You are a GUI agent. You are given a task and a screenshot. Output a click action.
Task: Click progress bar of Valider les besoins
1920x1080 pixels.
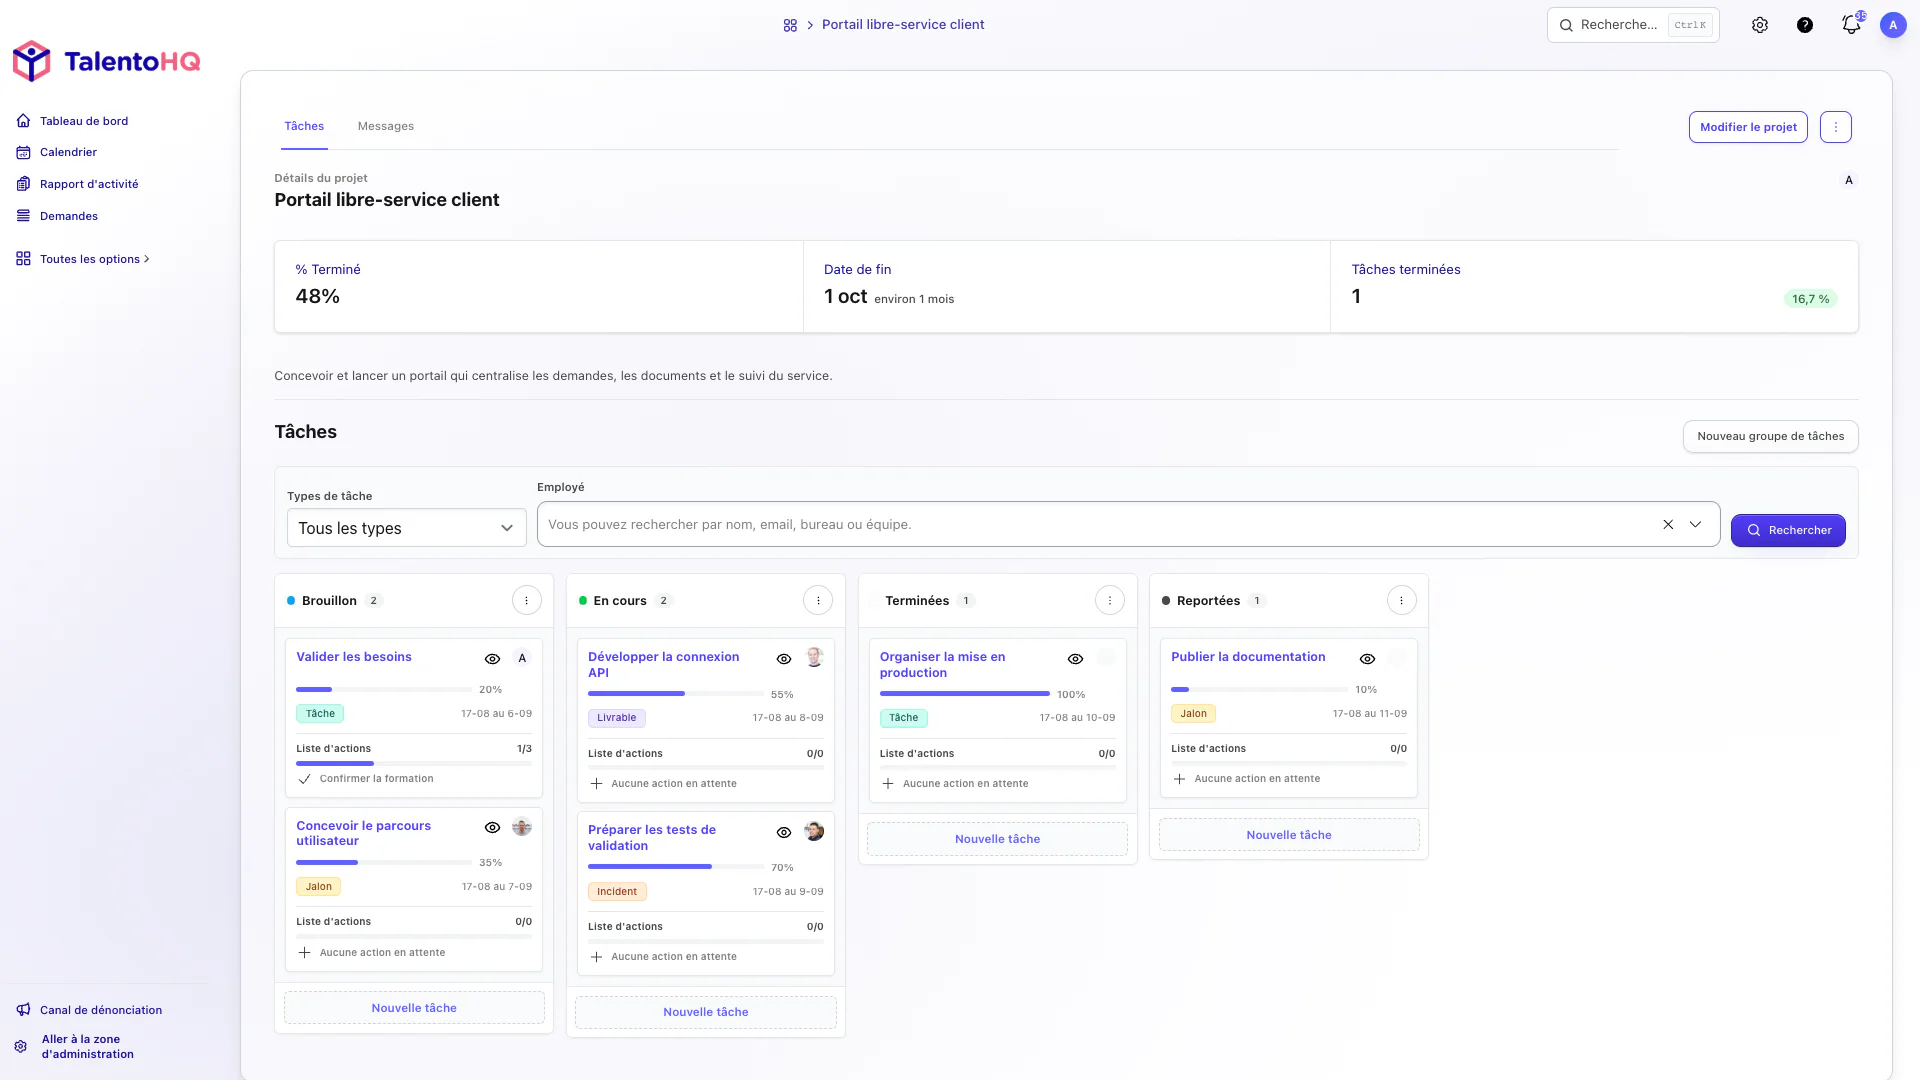click(384, 690)
